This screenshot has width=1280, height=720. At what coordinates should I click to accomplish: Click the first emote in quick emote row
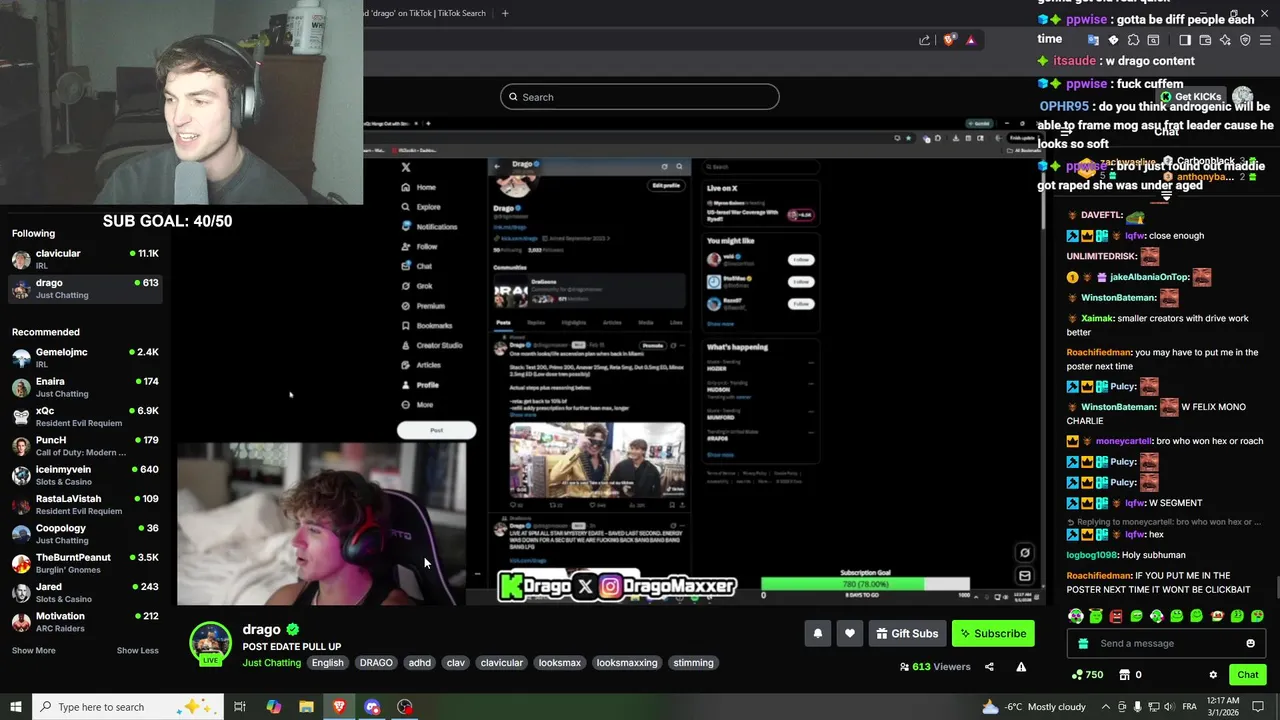pyautogui.click(x=1076, y=616)
